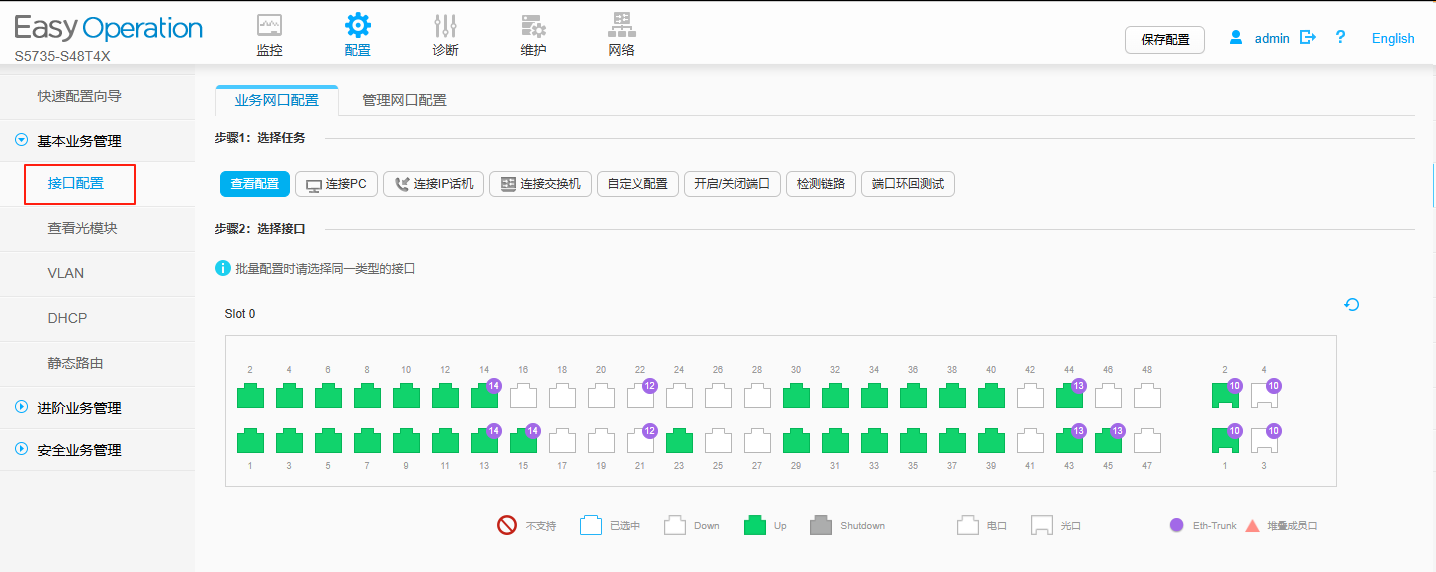This screenshot has height=572, width=1436.
Task: Click the 堆叠成员口 triangle legend icon
Action: click(x=1252, y=525)
